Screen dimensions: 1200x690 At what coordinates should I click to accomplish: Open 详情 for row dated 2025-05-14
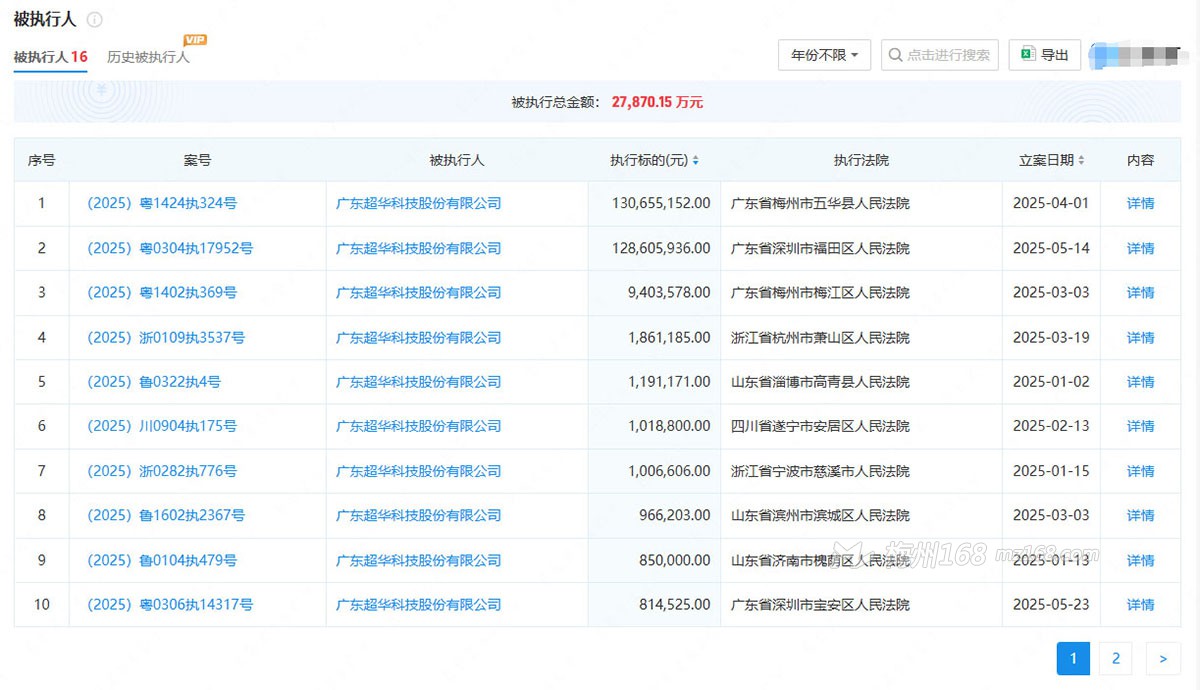(x=1140, y=248)
